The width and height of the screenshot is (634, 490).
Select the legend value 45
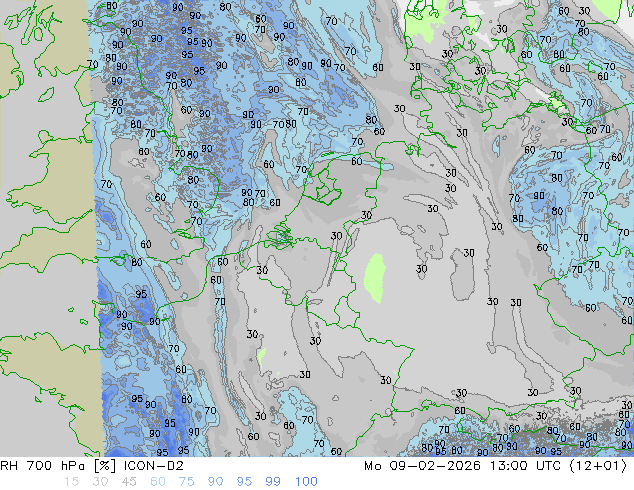(129, 482)
